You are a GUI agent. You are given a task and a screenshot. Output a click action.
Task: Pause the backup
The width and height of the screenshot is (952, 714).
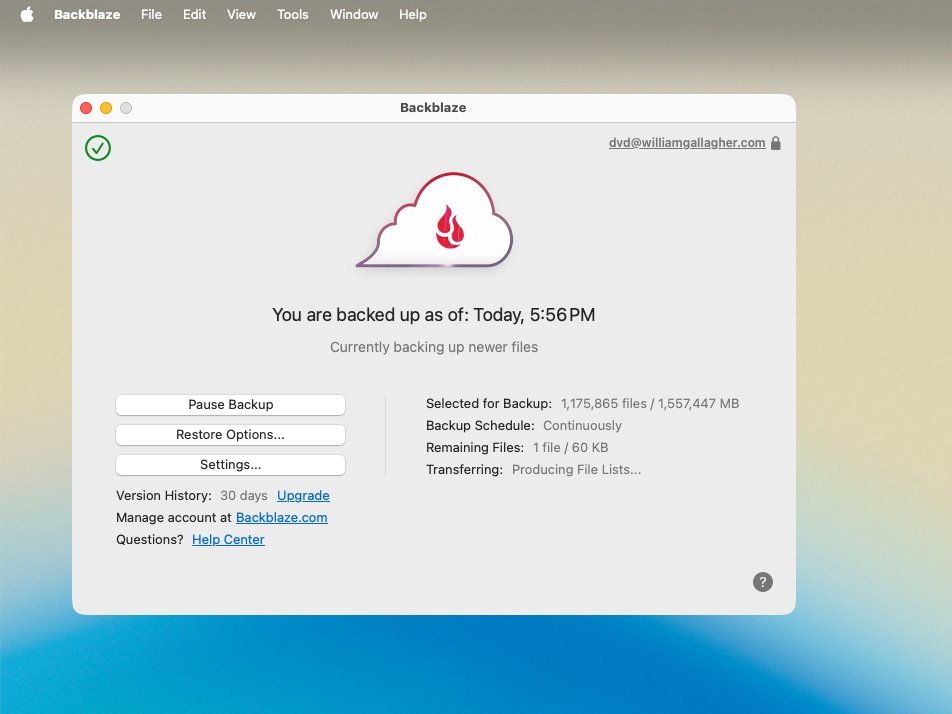(231, 405)
